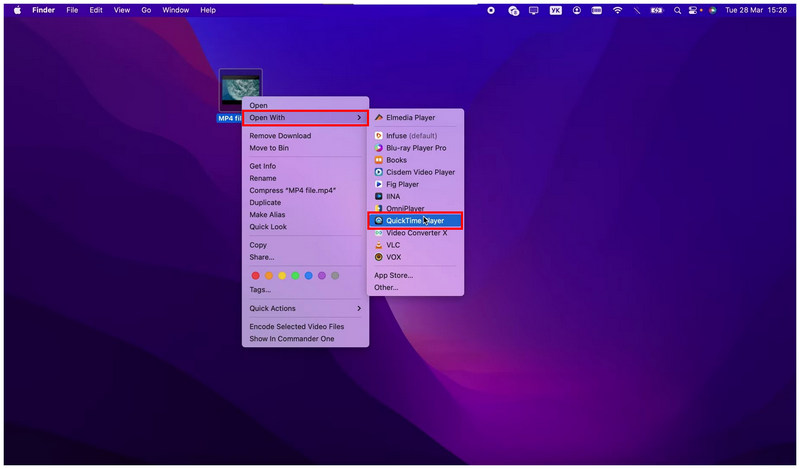The width and height of the screenshot is (800, 469).
Task: Open with Elmedia Player
Action: tap(415, 117)
